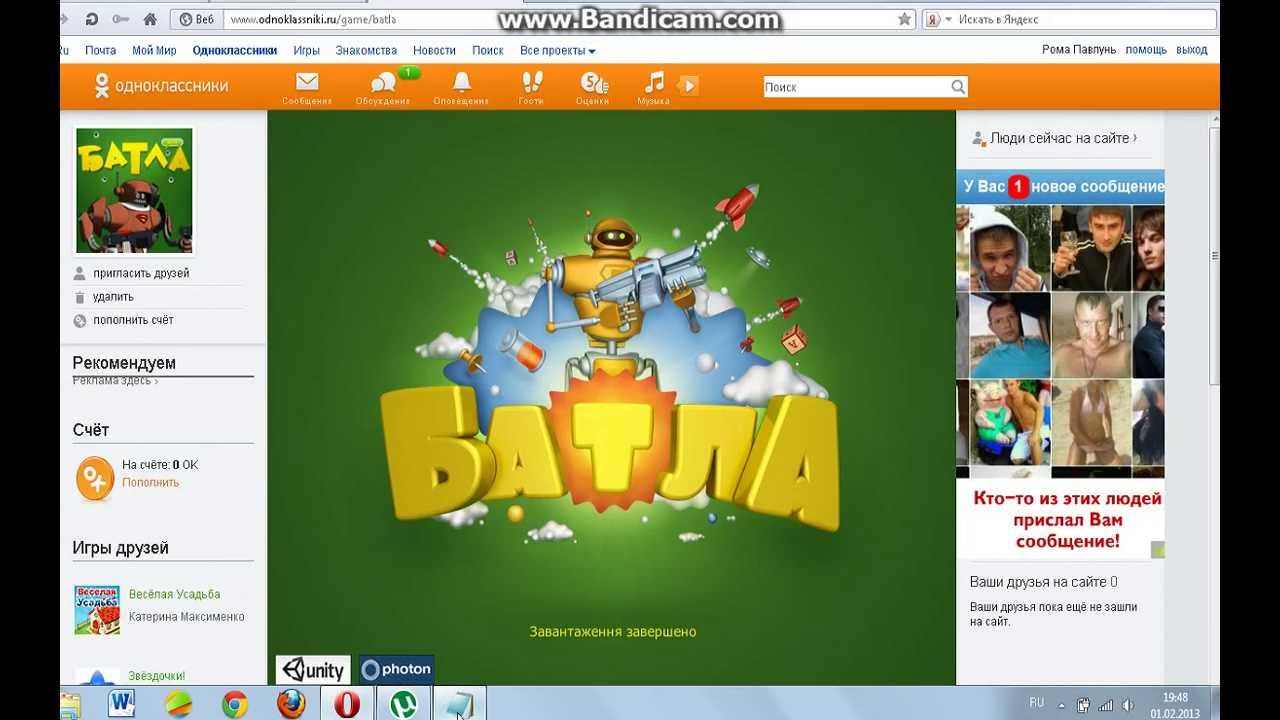Viewport: 1280px width, 720px height.
Task: Open Поиск in top menu
Action: (488, 50)
